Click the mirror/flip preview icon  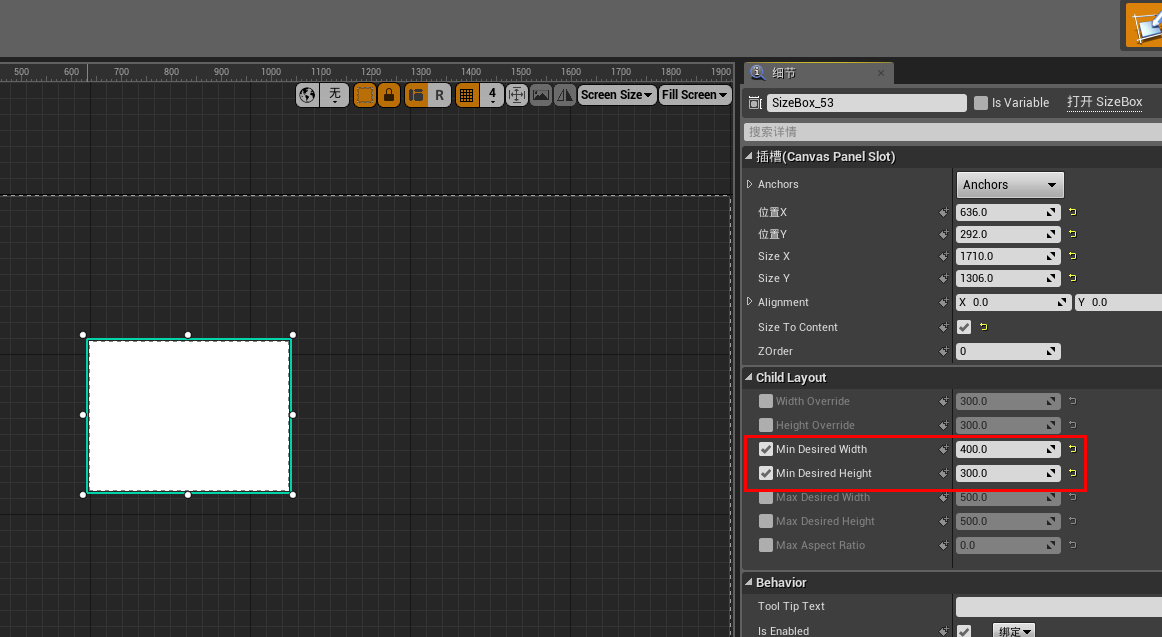pyautogui.click(x=564, y=95)
